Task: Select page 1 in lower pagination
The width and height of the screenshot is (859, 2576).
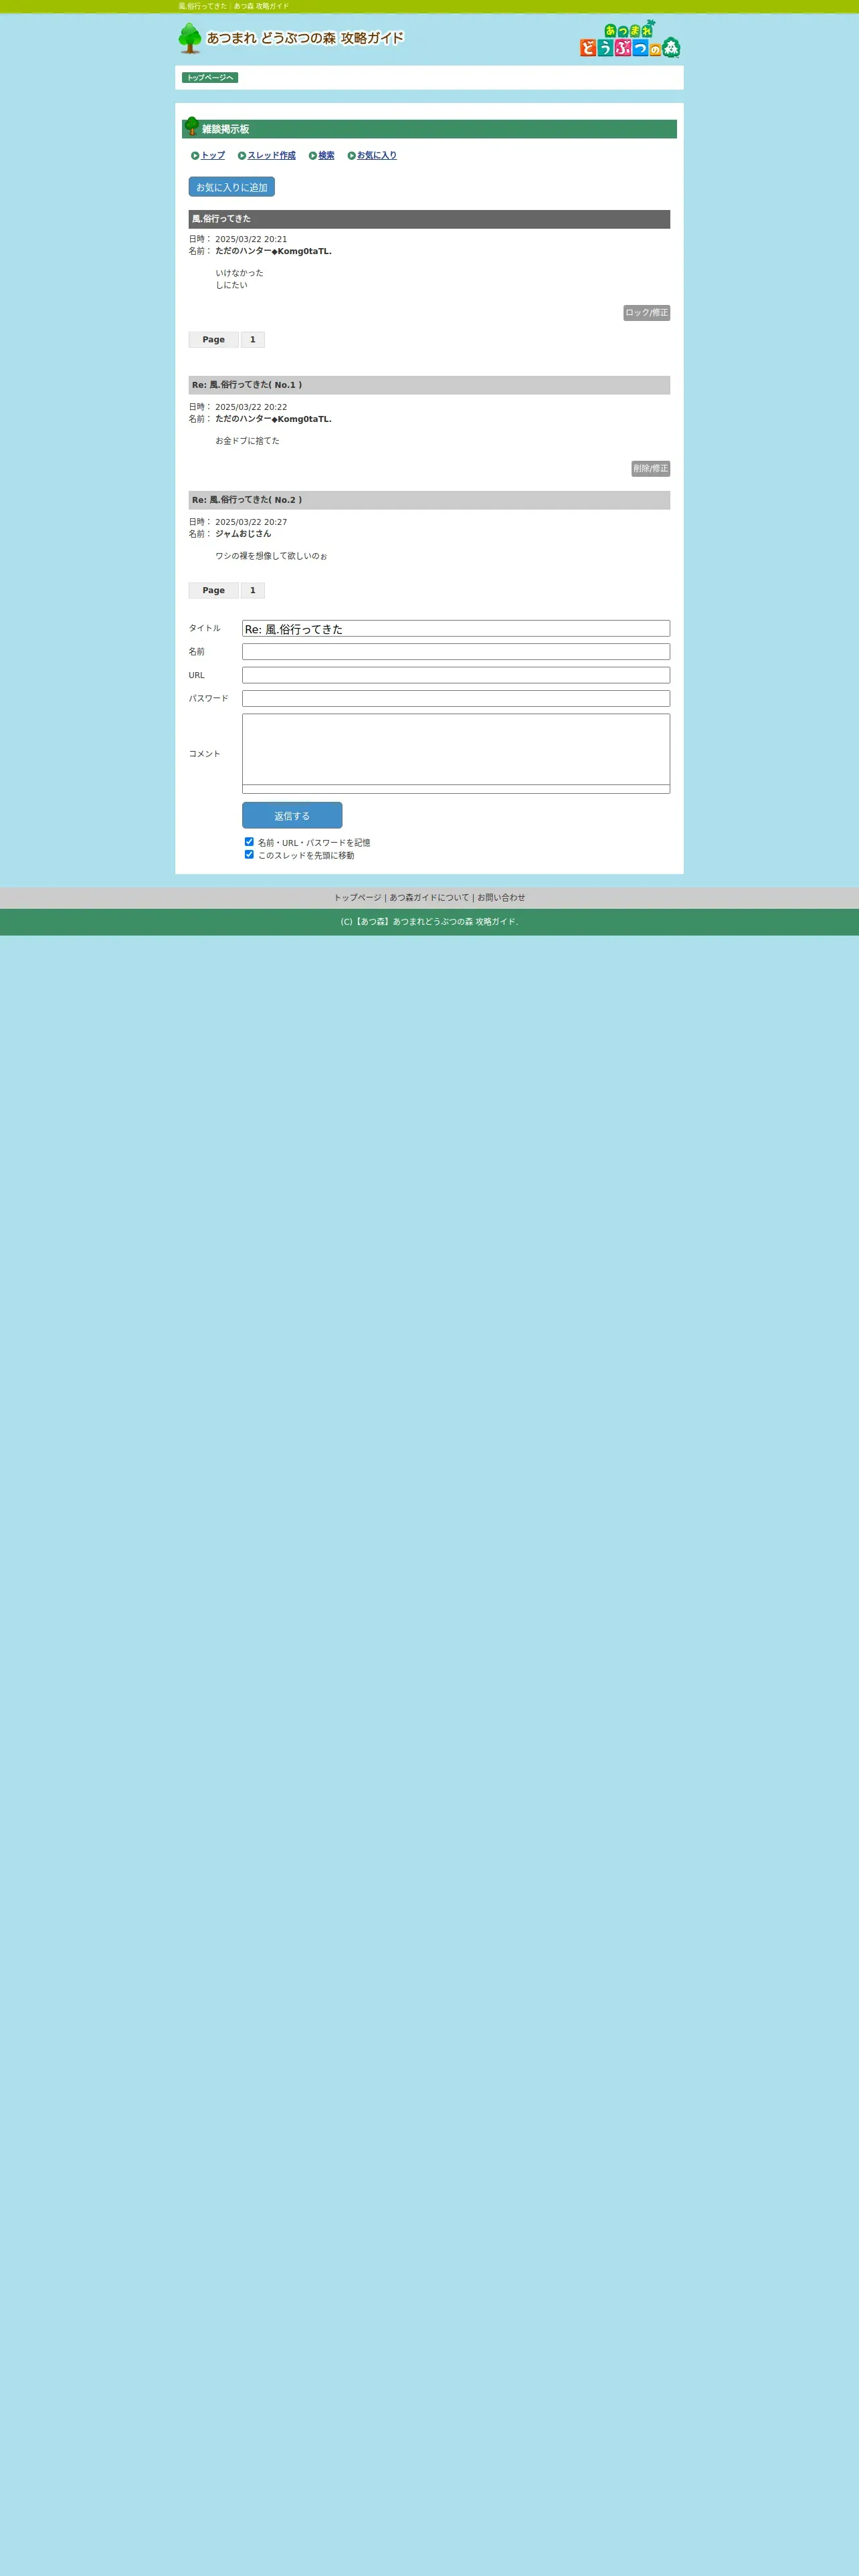Action: 253,591
